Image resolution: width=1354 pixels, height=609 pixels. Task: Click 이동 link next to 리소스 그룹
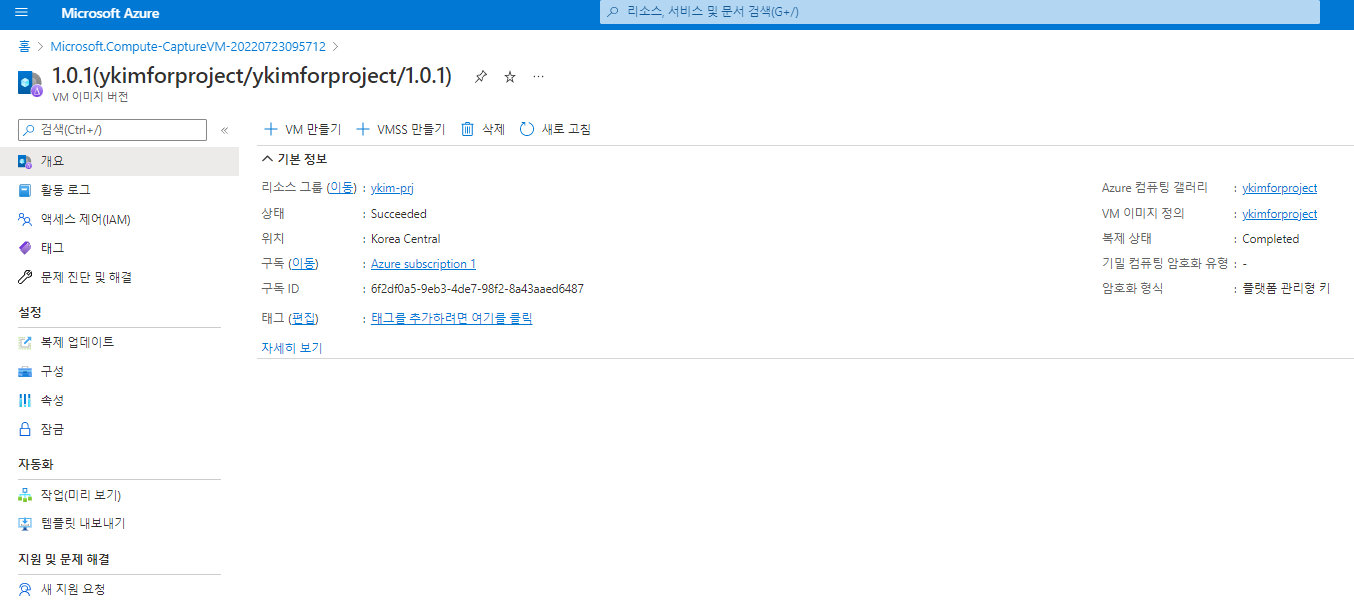[x=342, y=187]
